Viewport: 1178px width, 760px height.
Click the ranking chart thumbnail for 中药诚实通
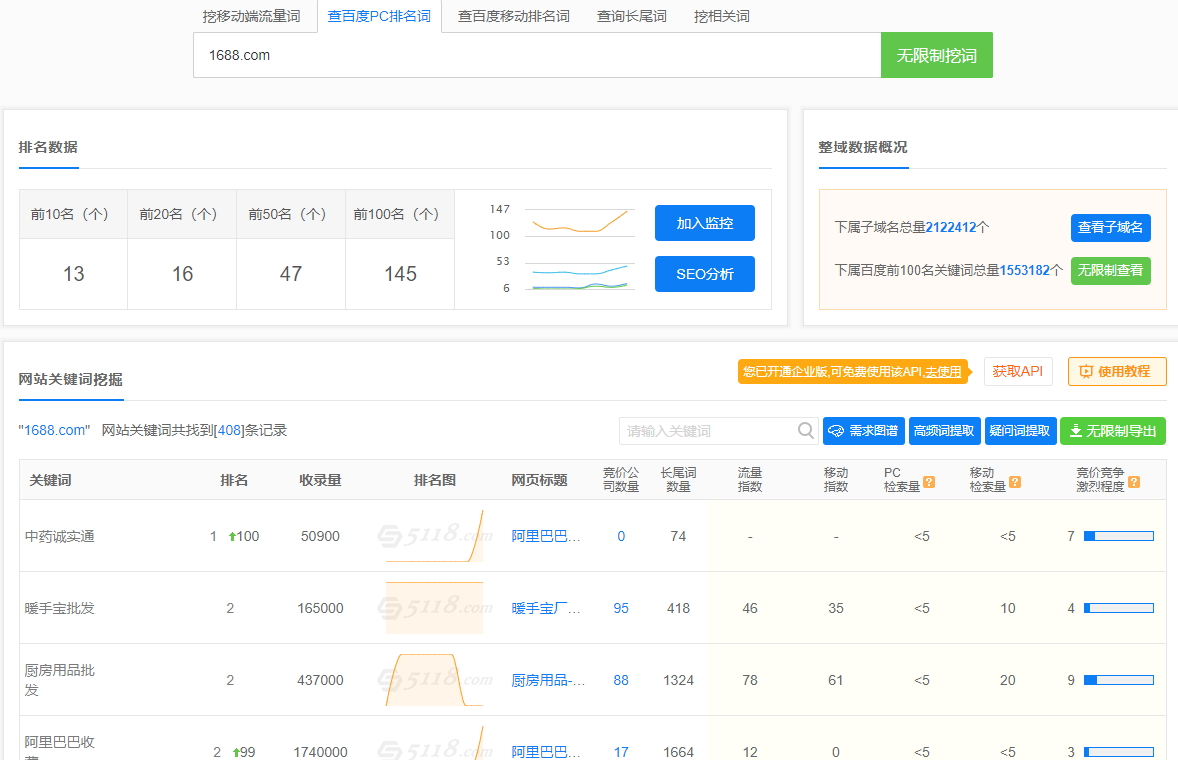click(434, 535)
